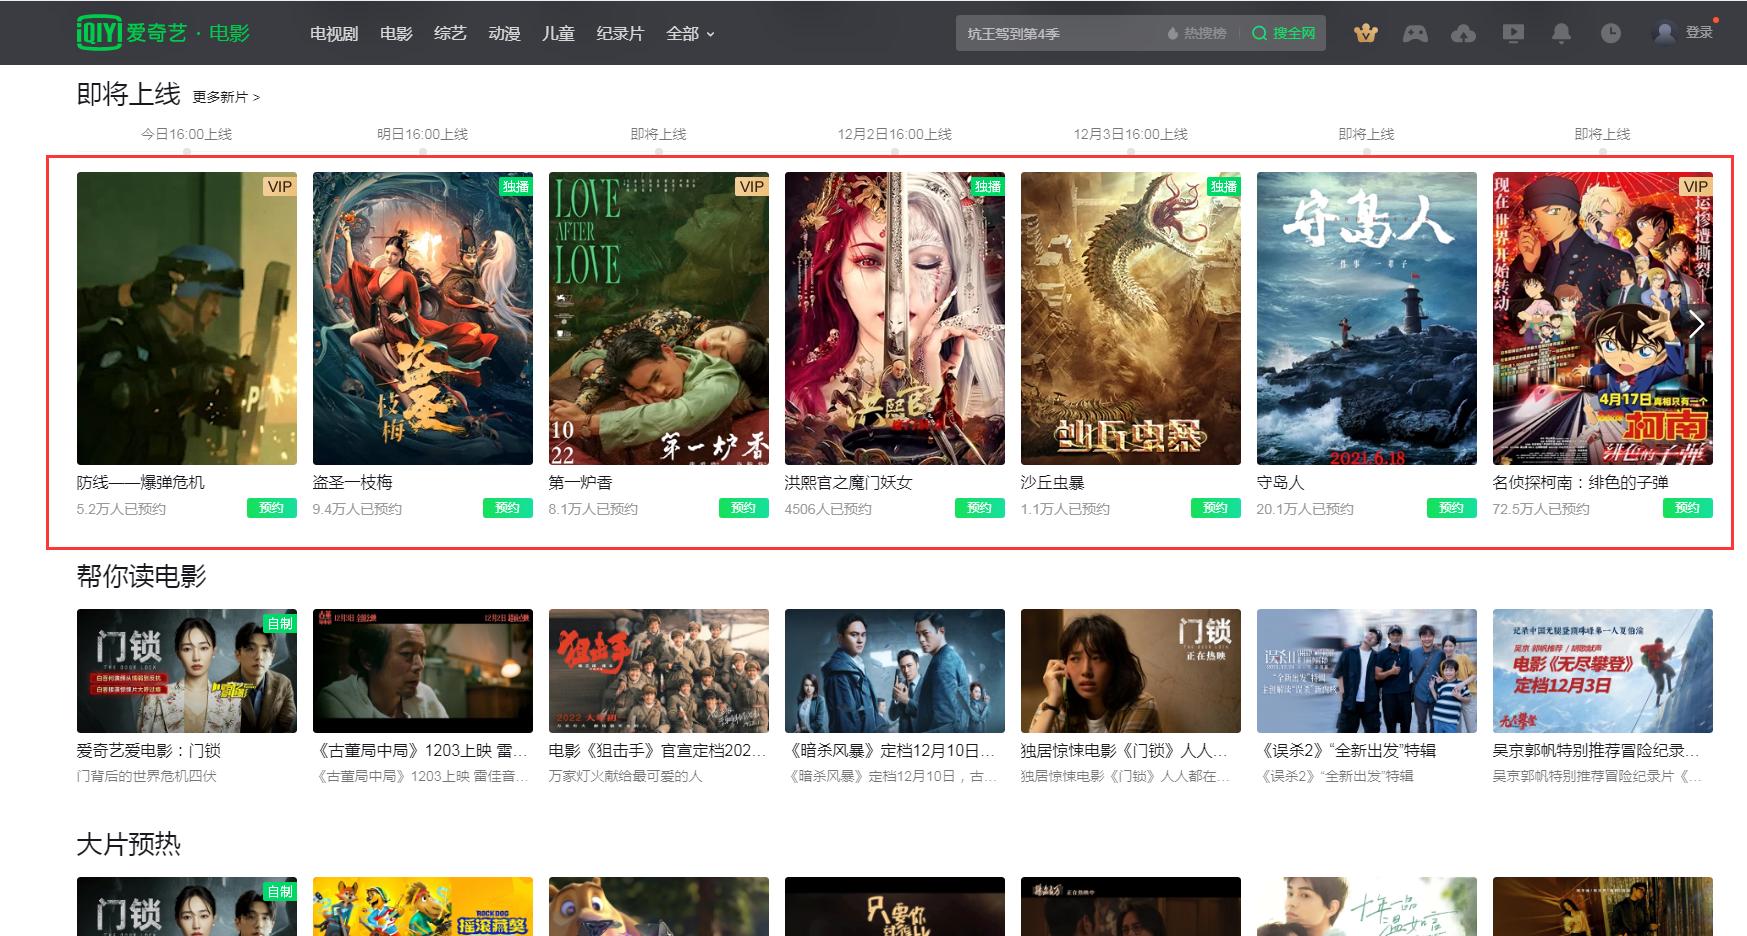Open the 儿童 menu item
This screenshot has height=936, width=1747.
tap(558, 33)
